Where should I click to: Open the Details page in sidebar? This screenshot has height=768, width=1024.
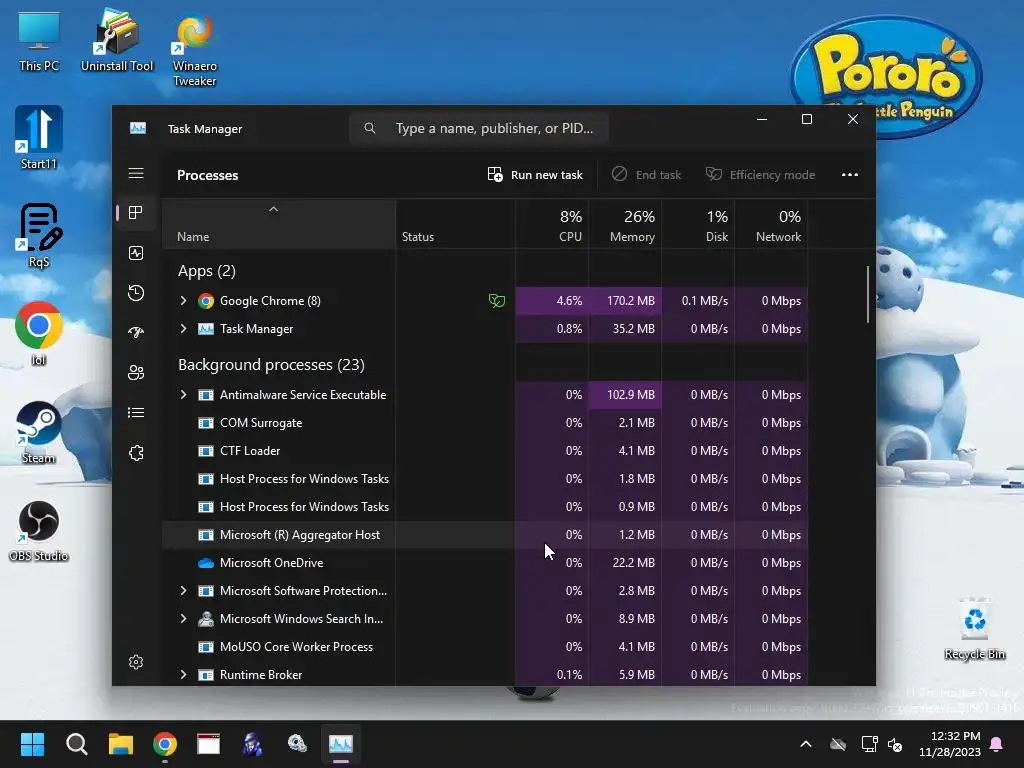[x=136, y=413]
